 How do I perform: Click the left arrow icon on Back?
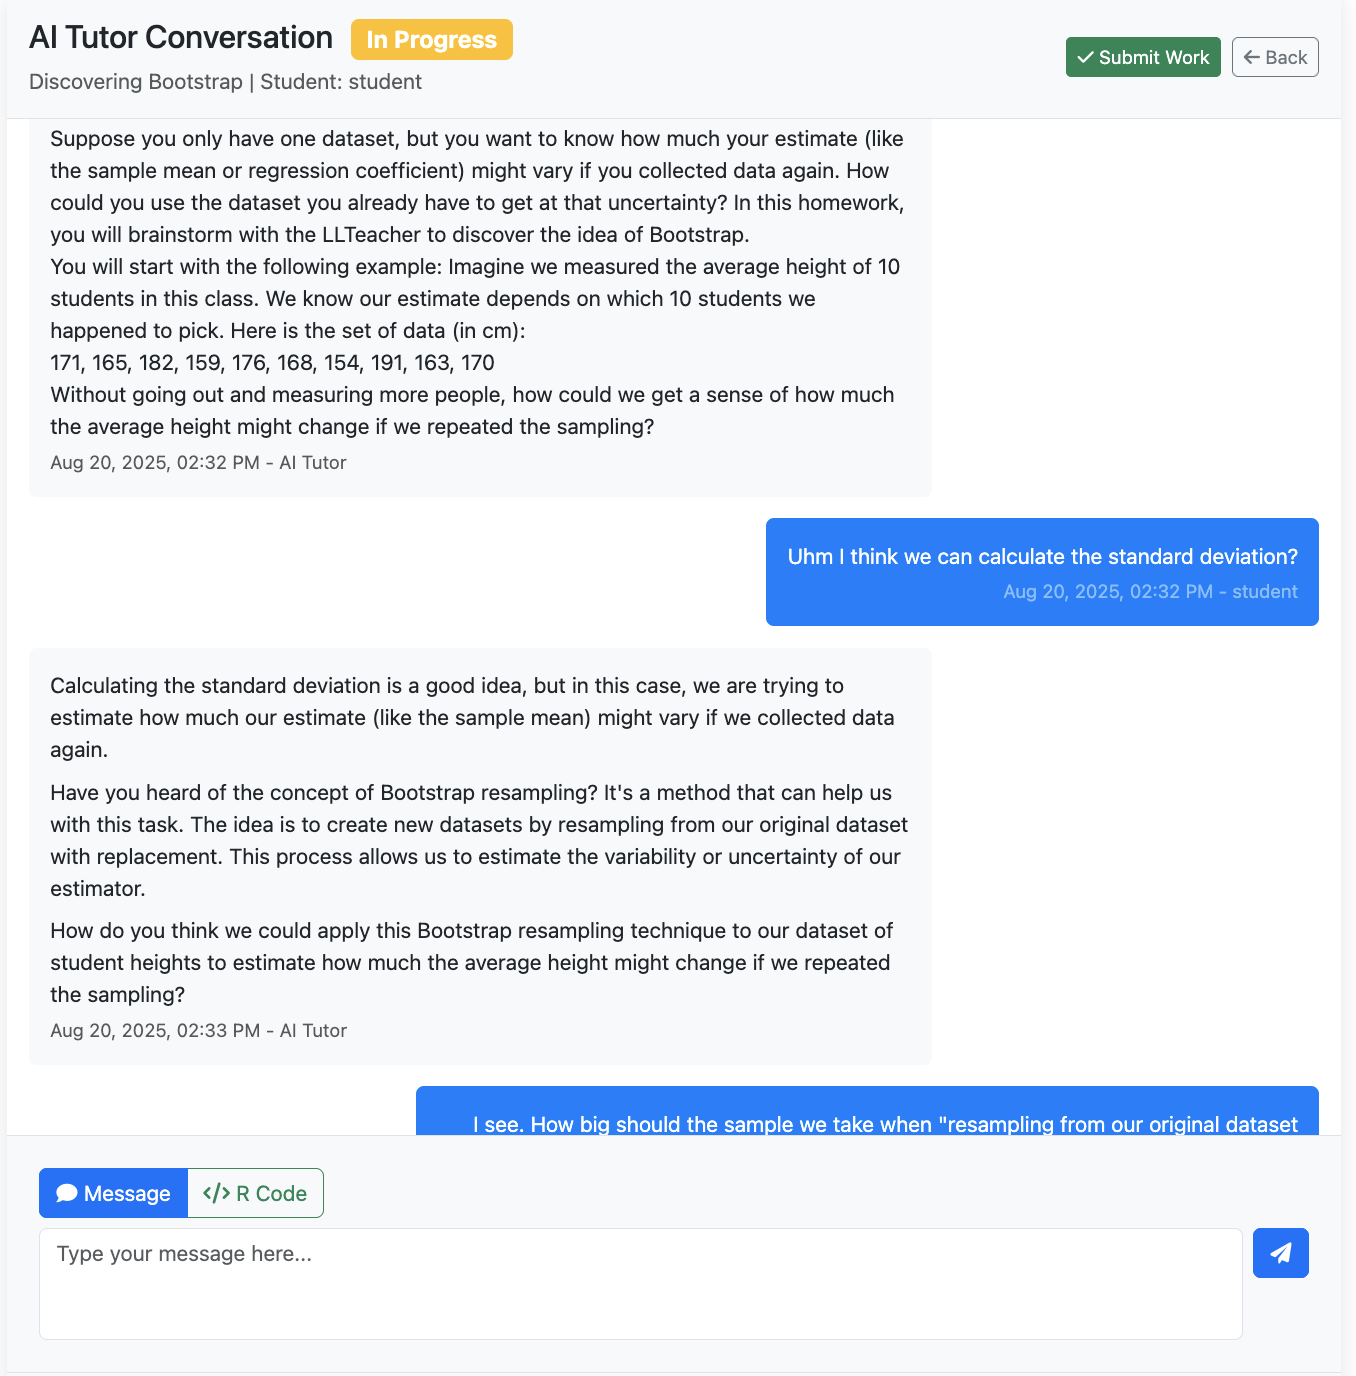click(x=1251, y=57)
